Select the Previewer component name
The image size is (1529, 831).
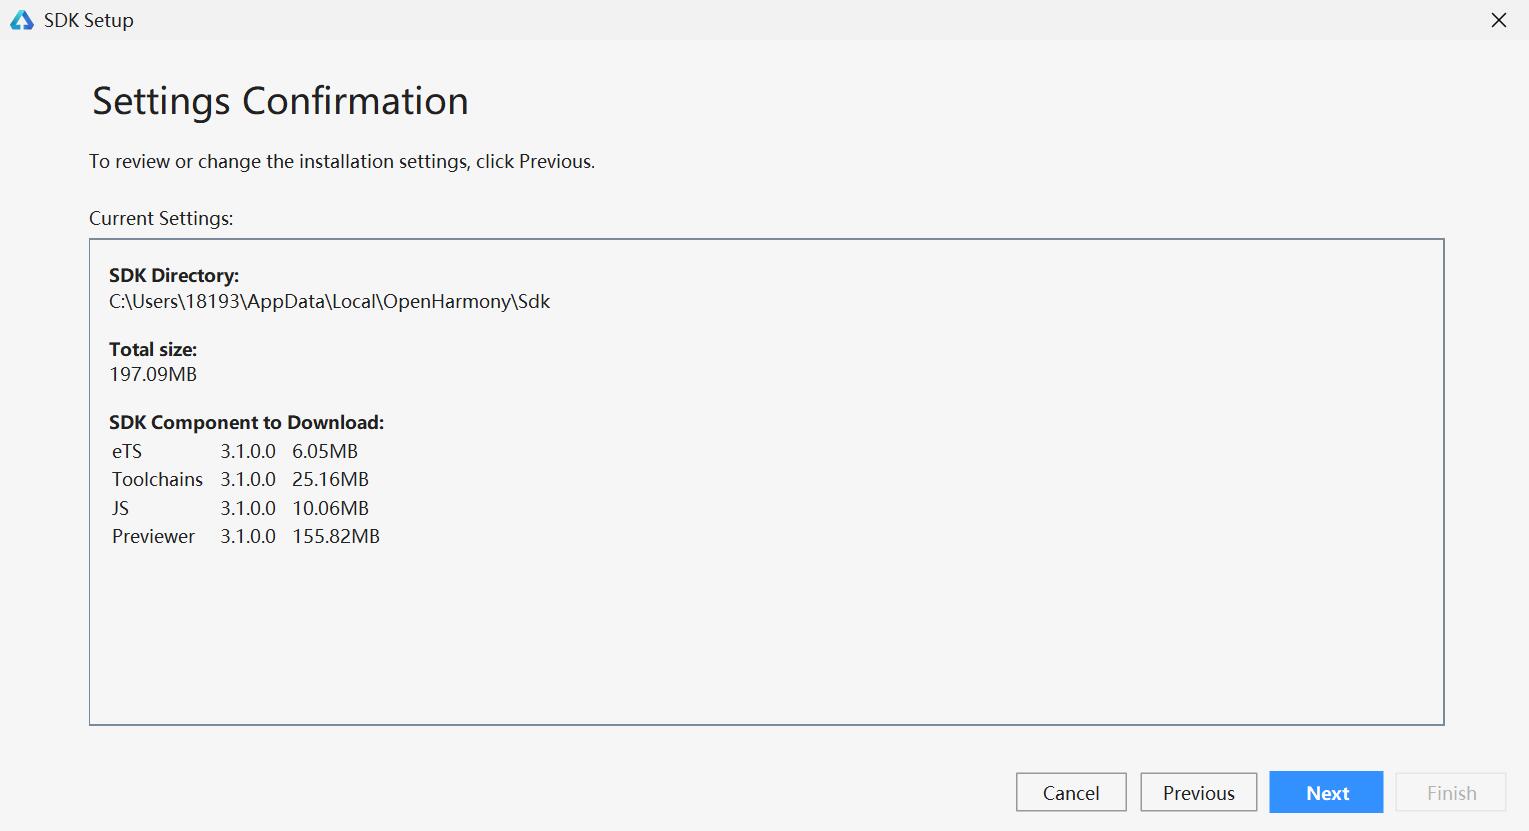(153, 536)
